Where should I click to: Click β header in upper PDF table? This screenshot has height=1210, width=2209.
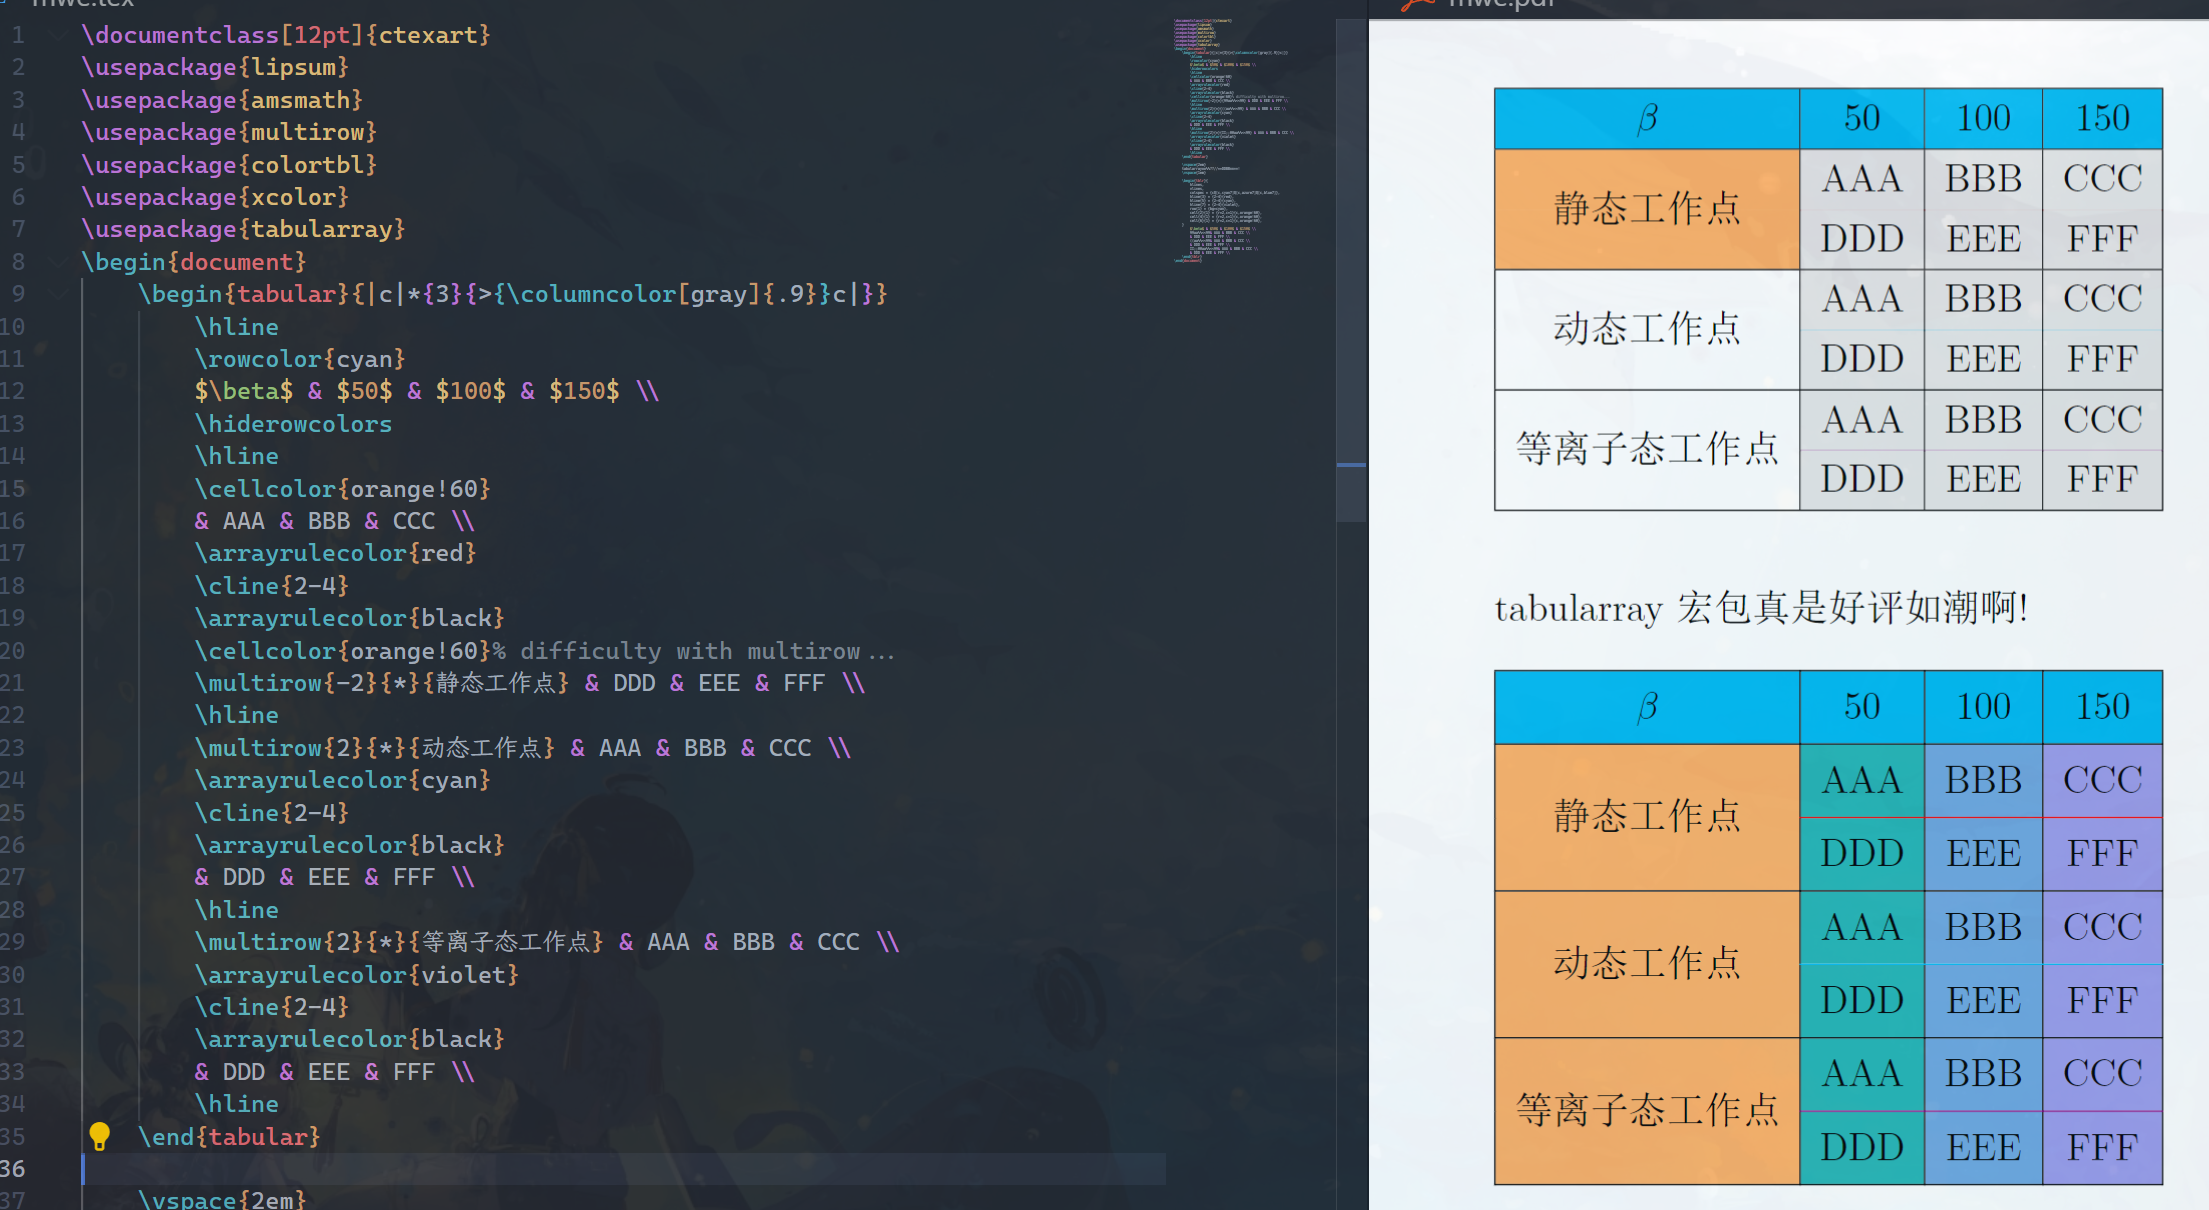click(1647, 119)
